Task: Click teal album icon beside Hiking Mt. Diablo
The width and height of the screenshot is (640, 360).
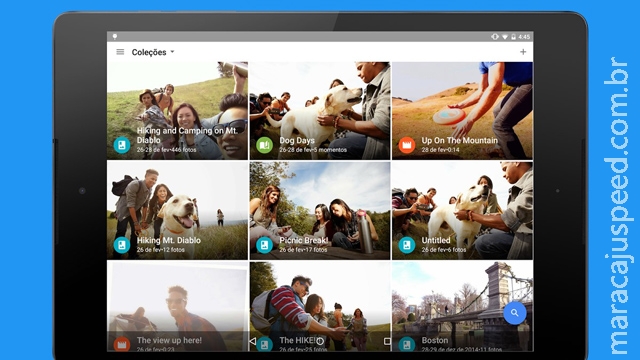Action: coord(122,245)
